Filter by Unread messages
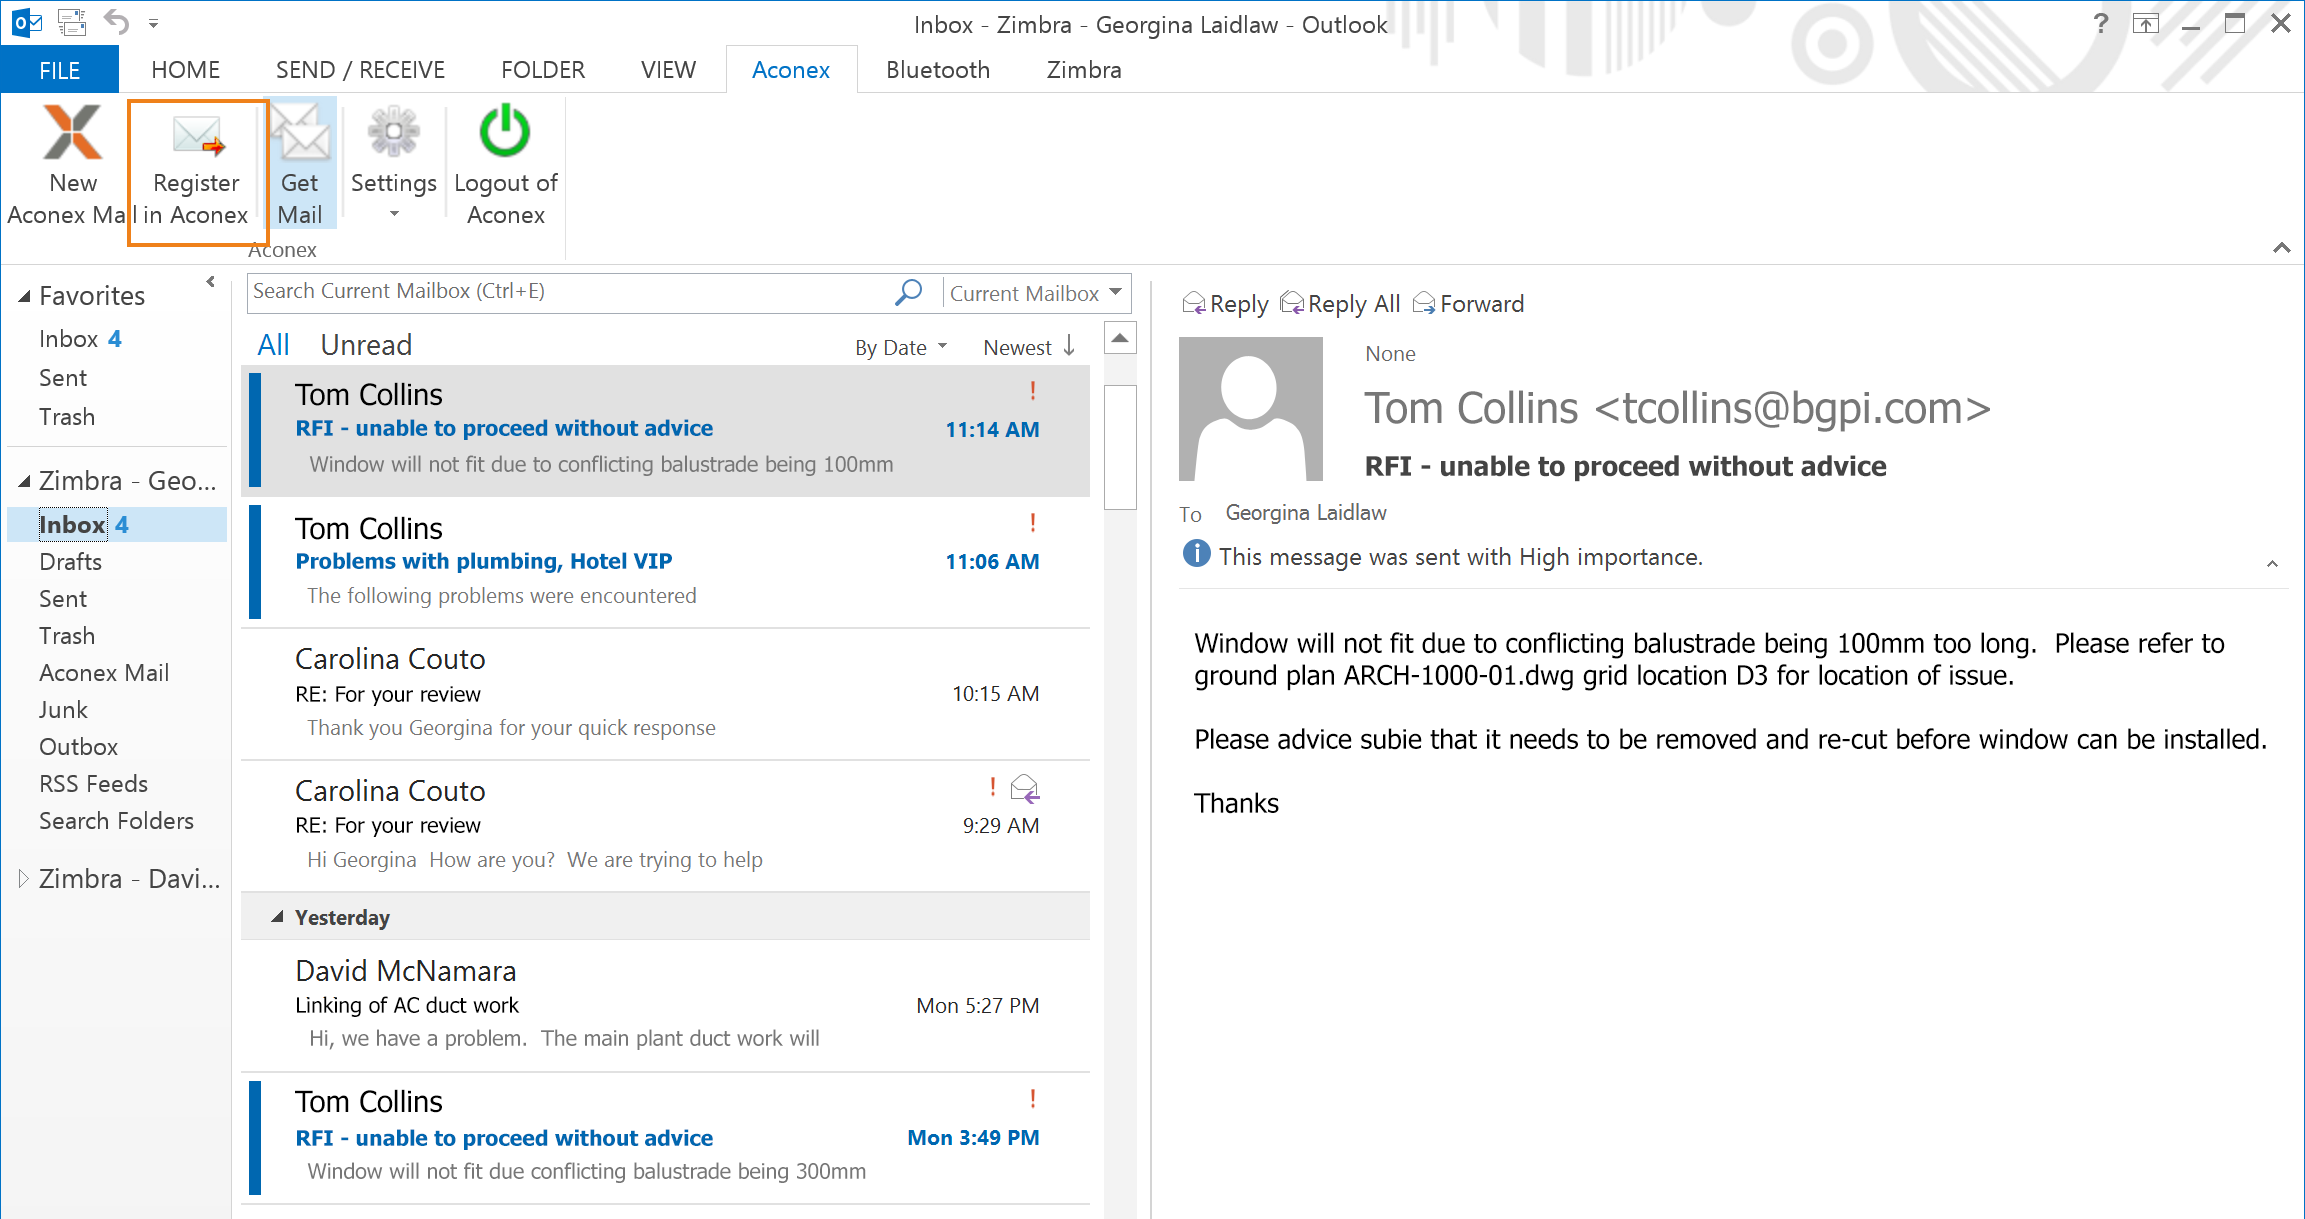The image size is (2305, 1219). pyautogui.click(x=366, y=345)
